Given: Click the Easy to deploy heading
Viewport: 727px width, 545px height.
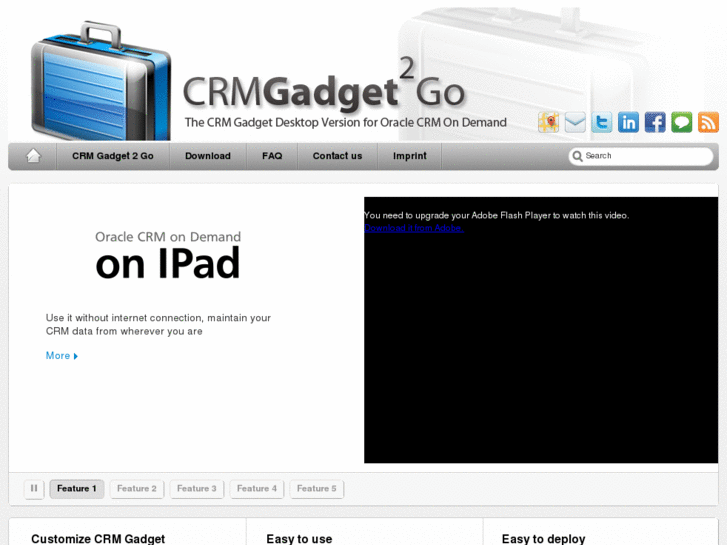Looking at the screenshot, I should click(x=543, y=539).
